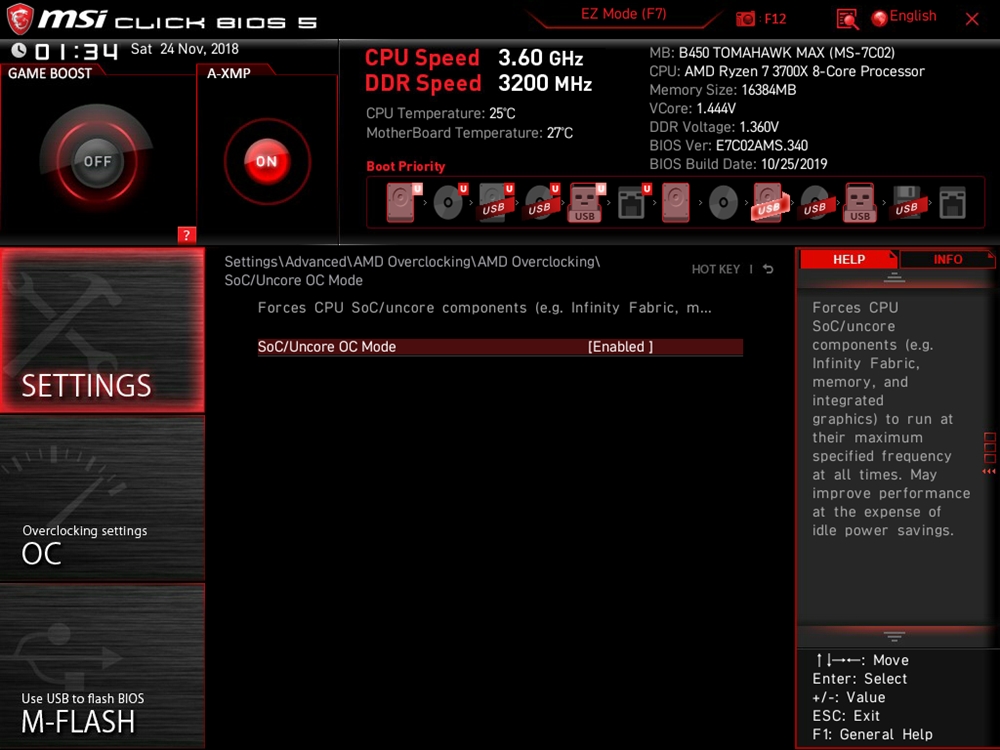Click the '+/-: Value' hint

(x=848, y=698)
